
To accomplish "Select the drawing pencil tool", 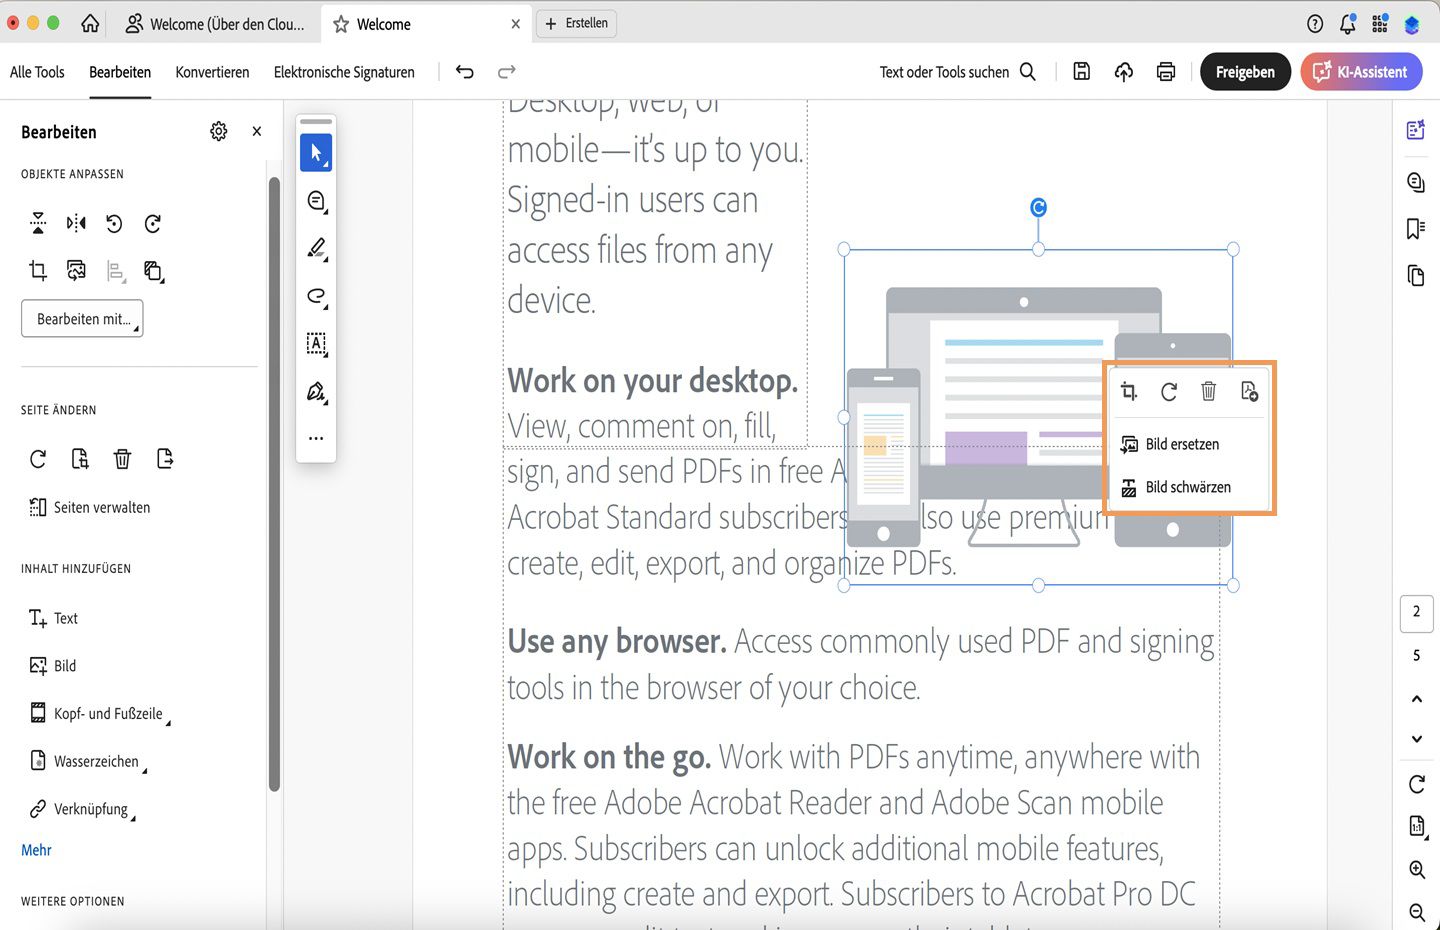I will pyautogui.click(x=315, y=248).
